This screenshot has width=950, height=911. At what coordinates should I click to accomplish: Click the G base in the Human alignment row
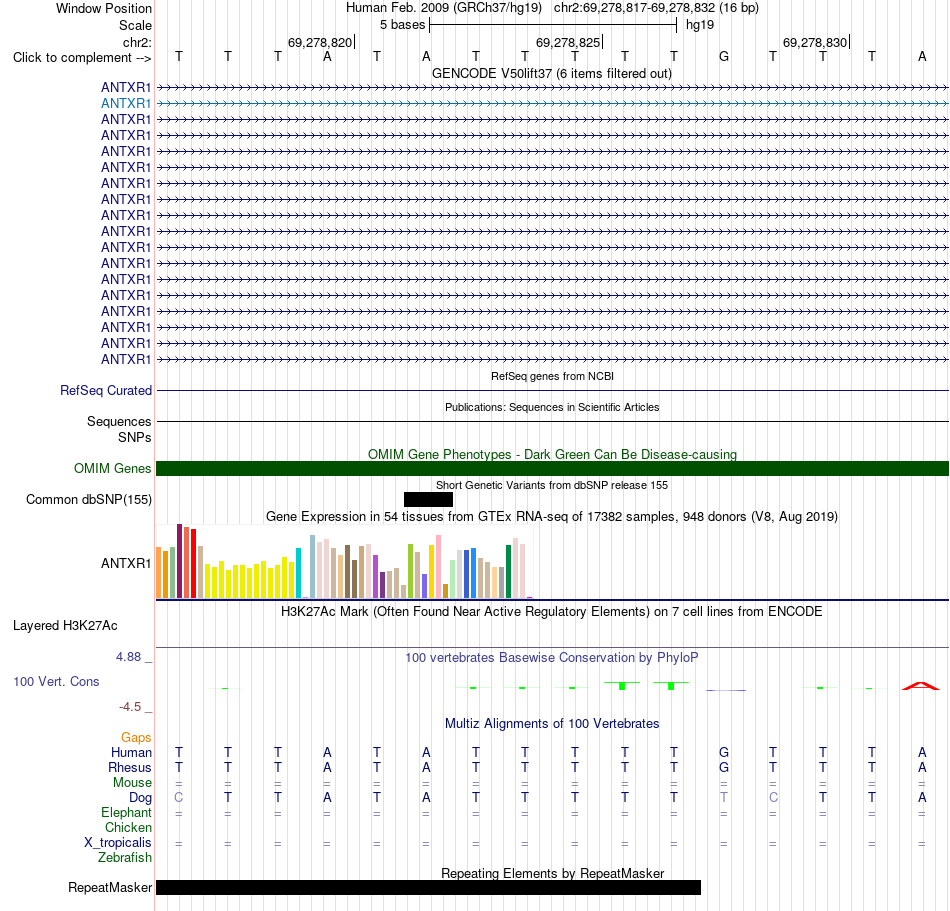click(x=723, y=752)
